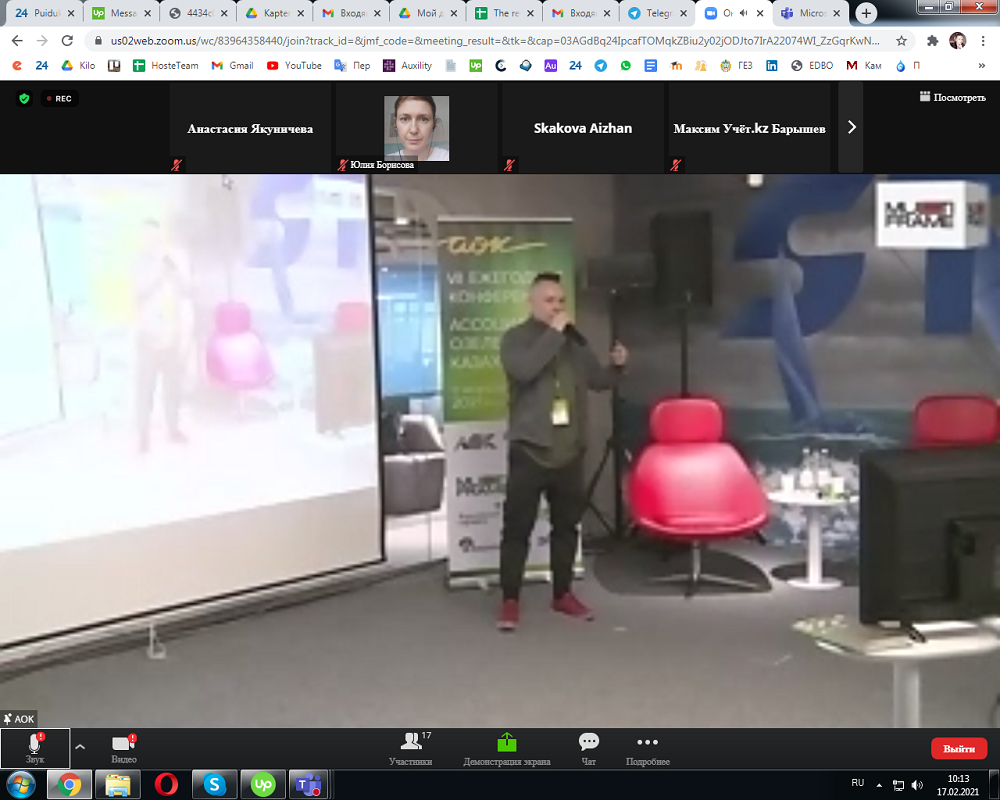Unmute the microphone with the Звук button

[x=35, y=748]
